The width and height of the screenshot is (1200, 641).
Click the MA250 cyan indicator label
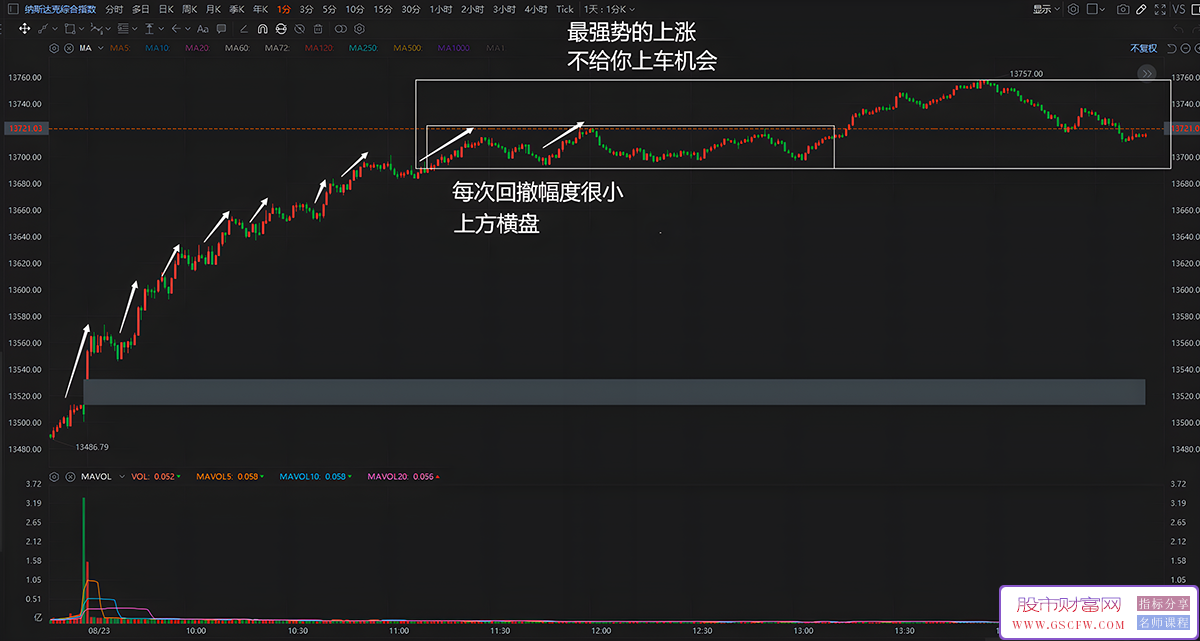pos(363,48)
